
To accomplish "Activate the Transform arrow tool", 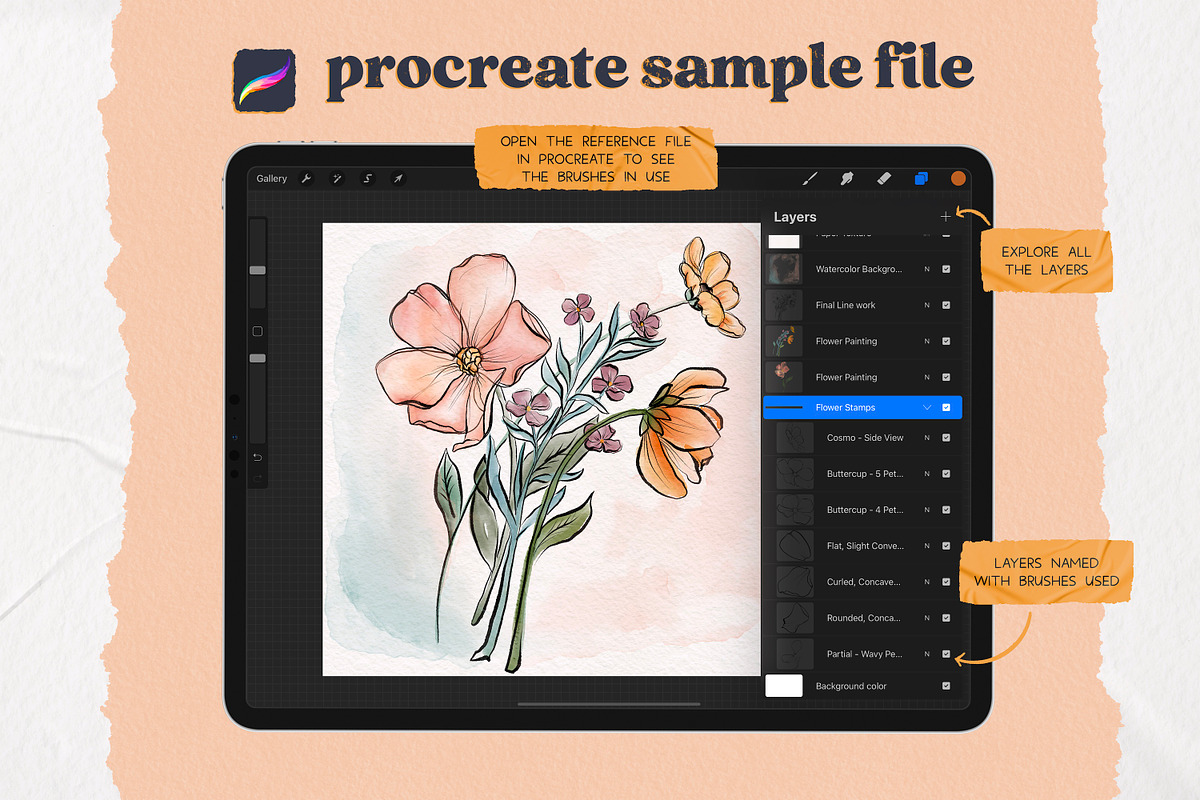I will [398, 179].
